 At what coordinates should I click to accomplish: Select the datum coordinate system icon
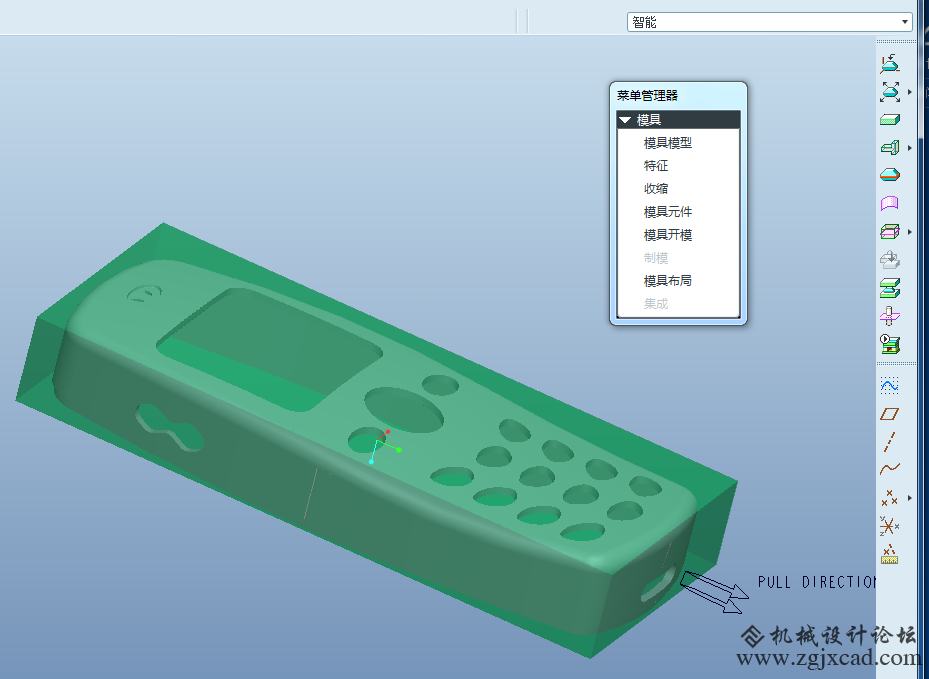890,526
